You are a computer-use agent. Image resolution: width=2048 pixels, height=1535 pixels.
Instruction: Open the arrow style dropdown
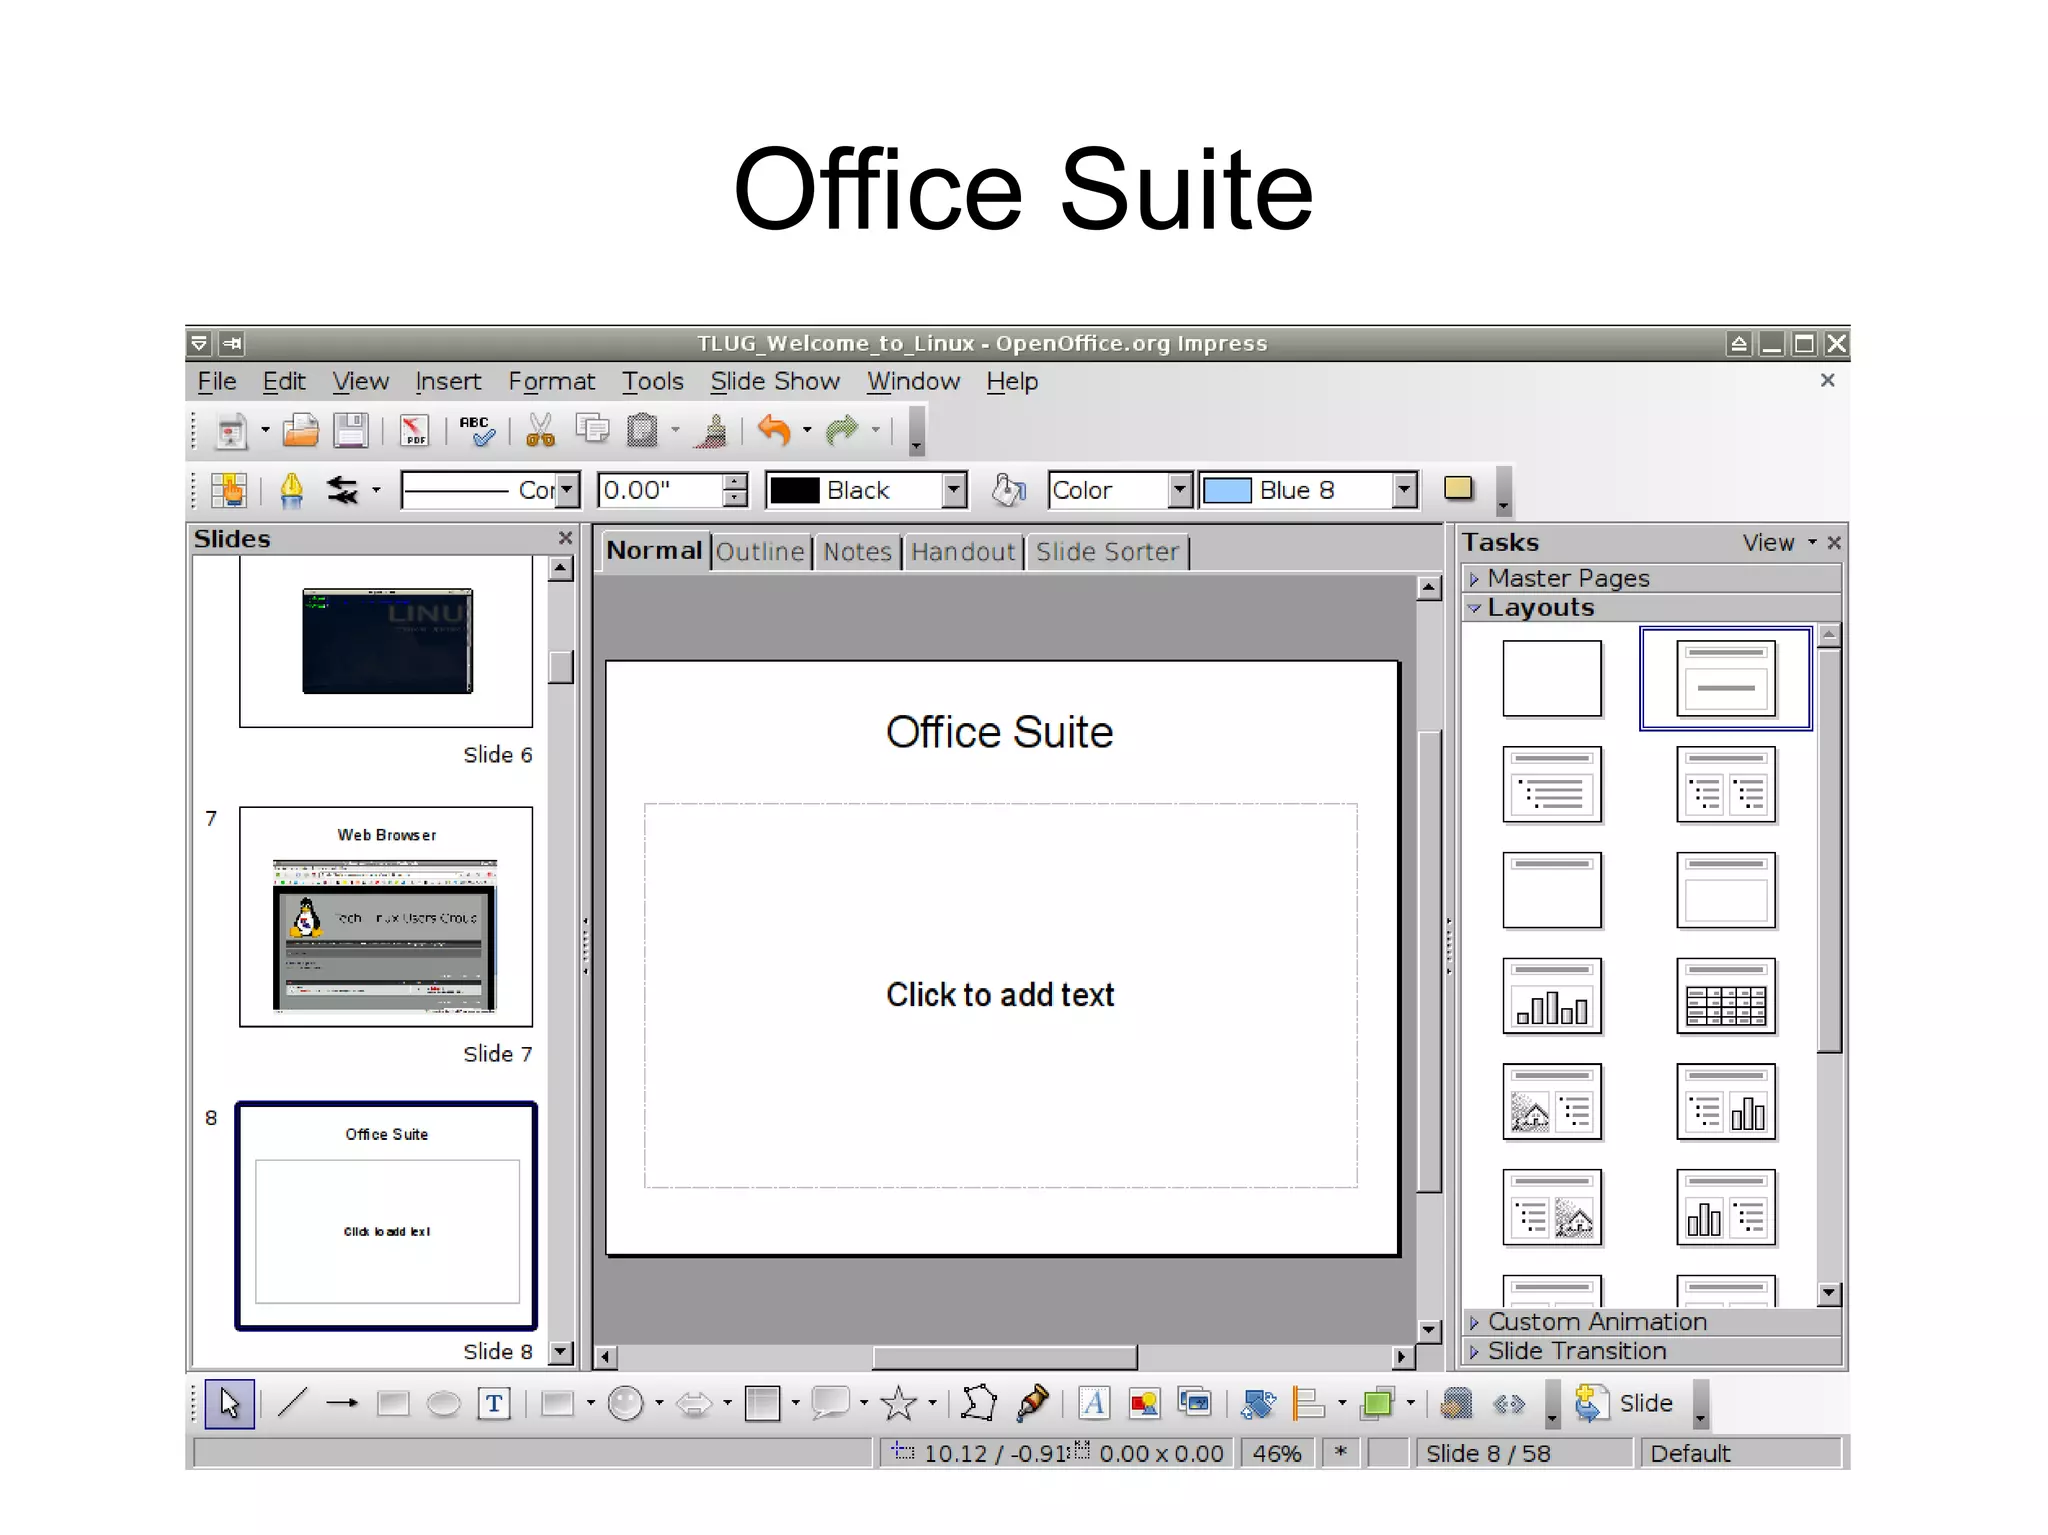[x=376, y=490]
